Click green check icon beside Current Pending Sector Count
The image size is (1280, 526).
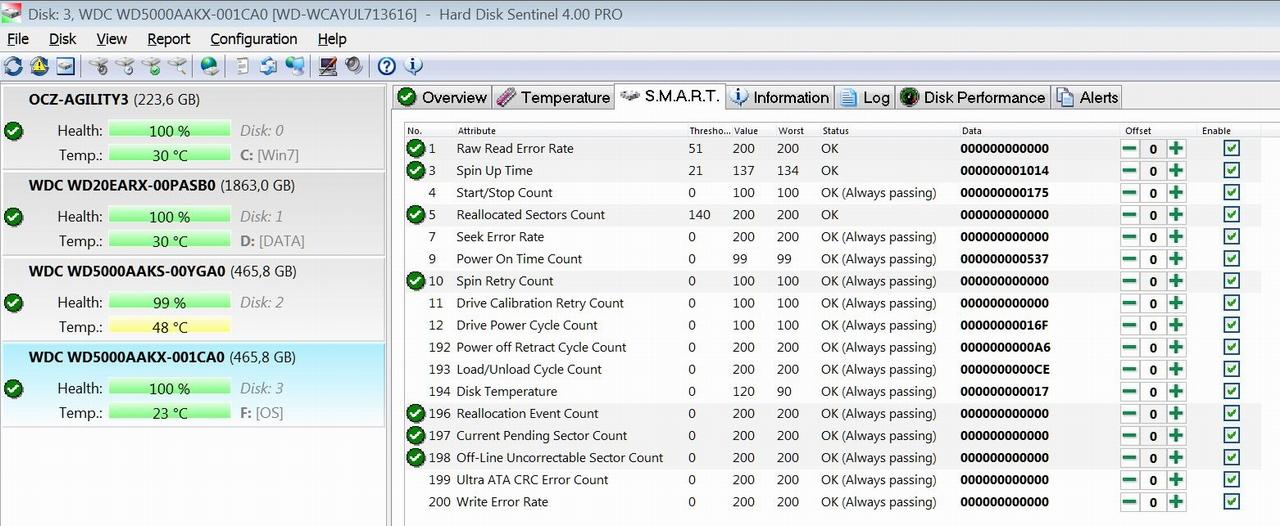[415, 435]
